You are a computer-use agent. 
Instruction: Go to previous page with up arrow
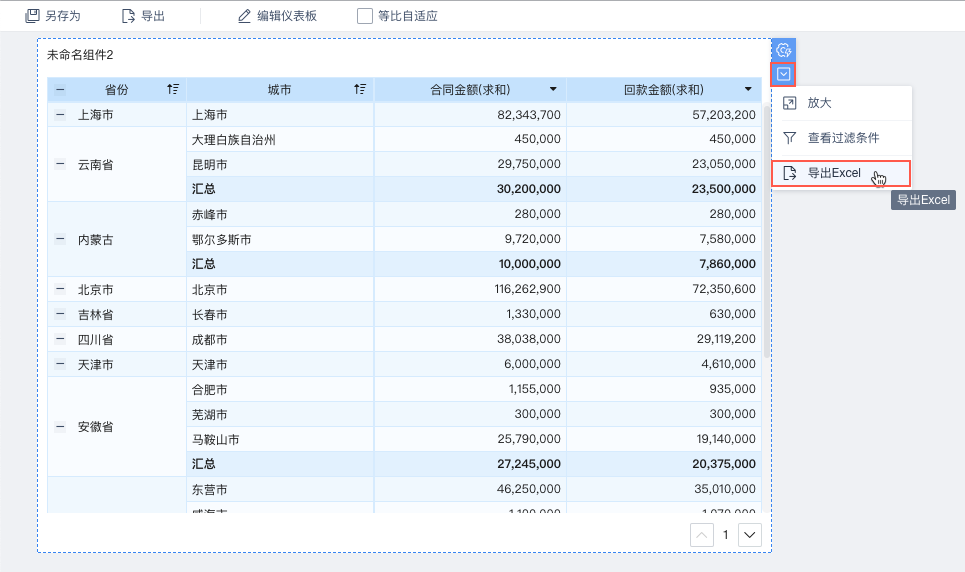tap(702, 535)
